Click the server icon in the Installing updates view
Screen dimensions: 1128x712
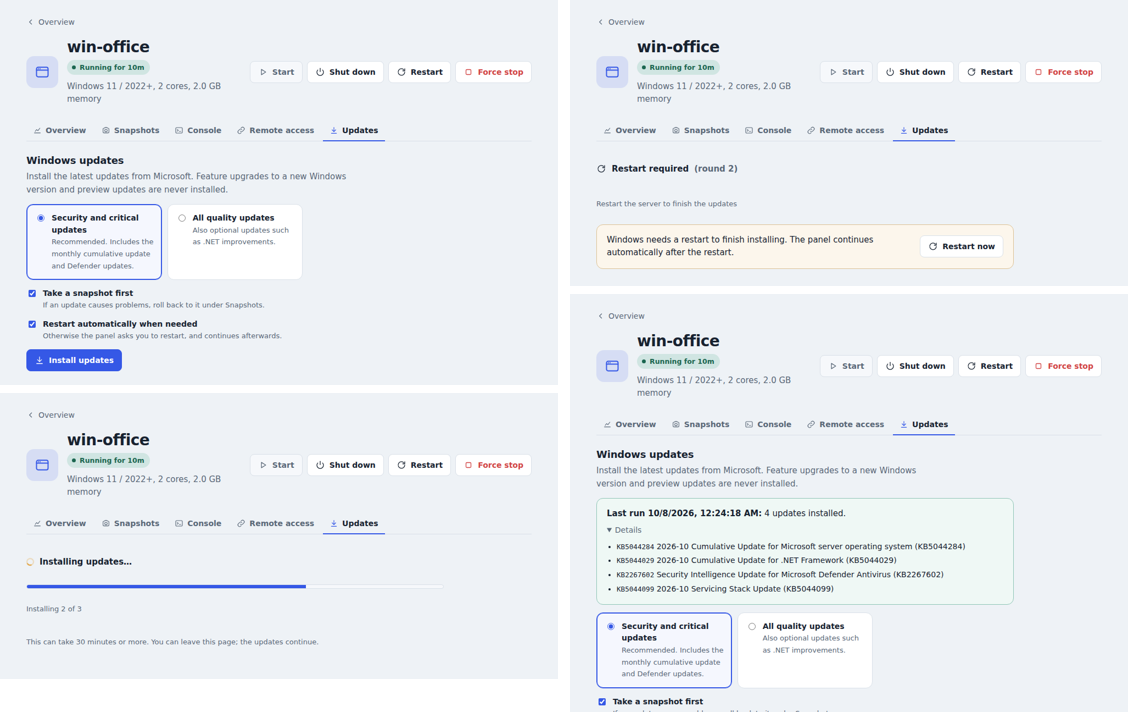click(42, 465)
